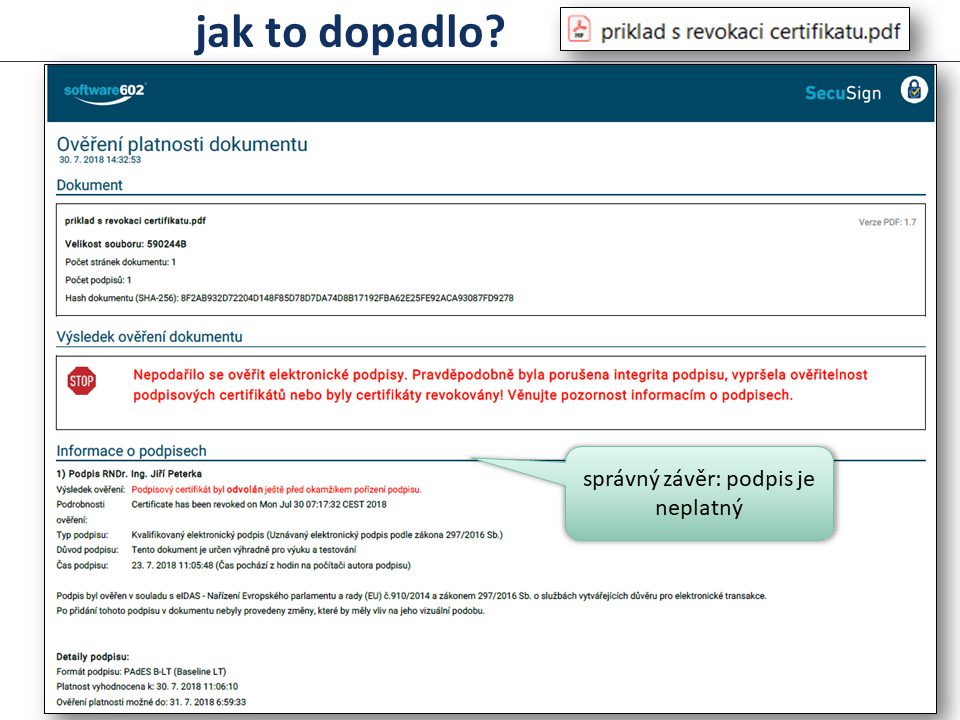Click 'Formát podpisu: PAdES B-LT (Baseline LT)'
The height and width of the screenshot is (720, 960).
141,672
